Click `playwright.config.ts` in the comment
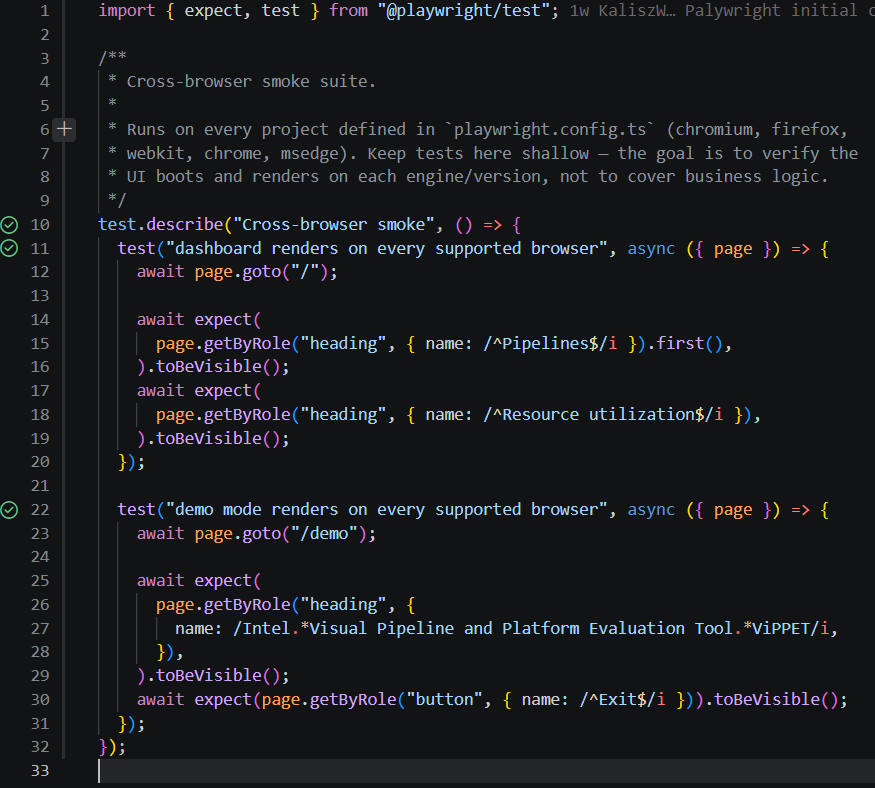The width and height of the screenshot is (875, 788). 550,129
